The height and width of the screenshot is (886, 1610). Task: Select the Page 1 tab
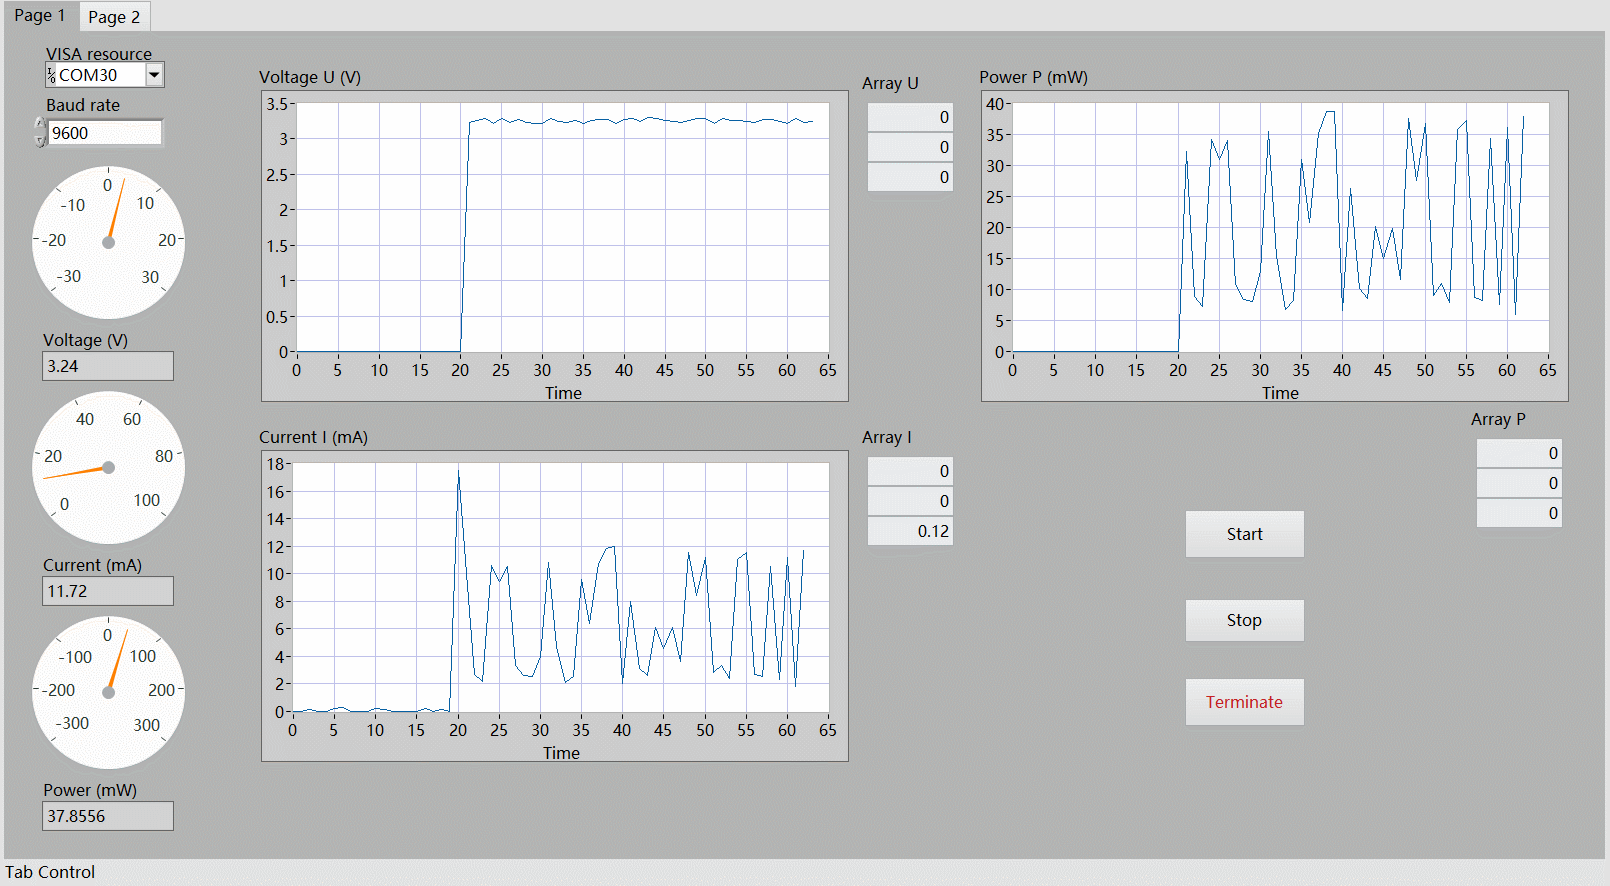coord(40,15)
